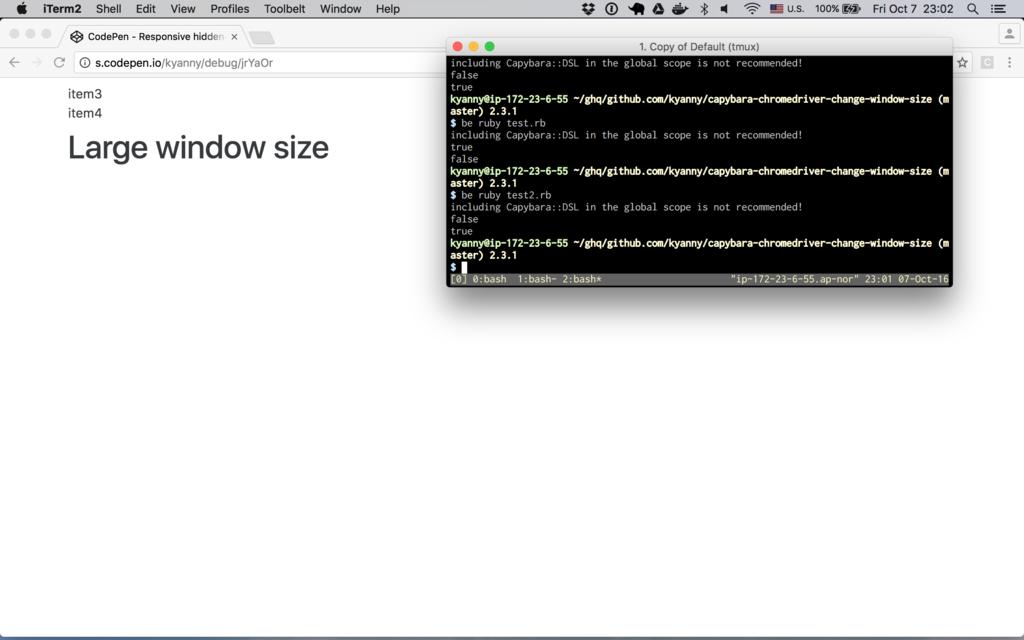1024x640 pixels.
Task: Click the Evernote elephant menu bar icon
Action: [635, 8]
